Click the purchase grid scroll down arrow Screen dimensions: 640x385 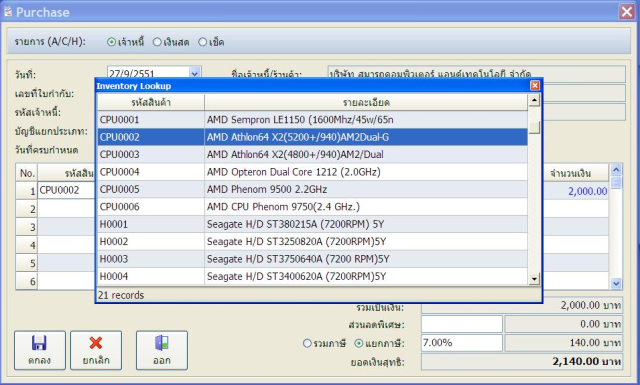click(616, 283)
